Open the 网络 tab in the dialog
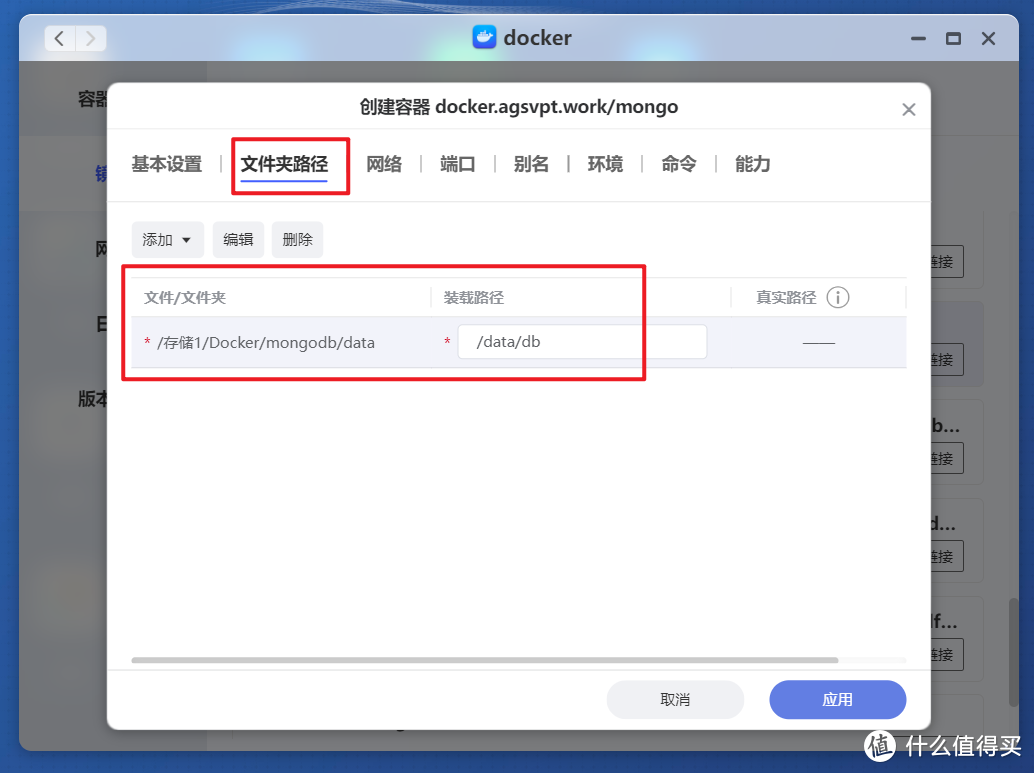The width and height of the screenshot is (1034, 773). click(x=383, y=163)
